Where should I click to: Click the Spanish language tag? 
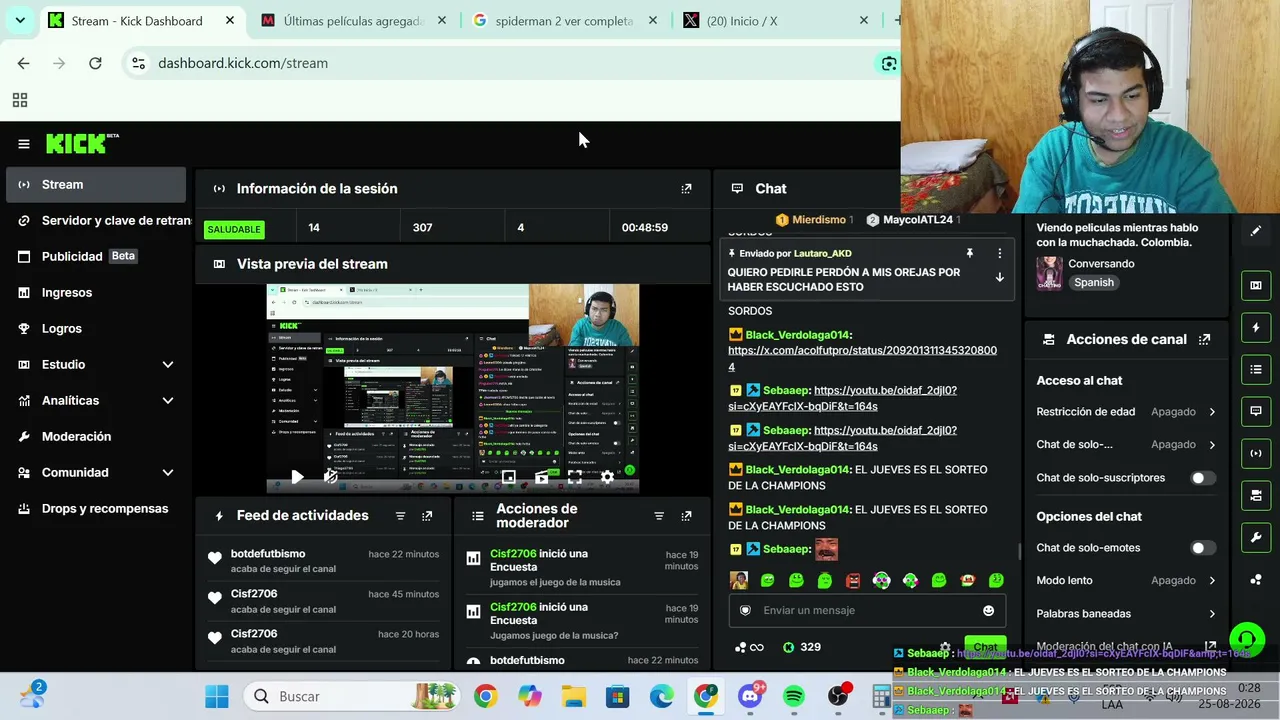pos(1093,283)
